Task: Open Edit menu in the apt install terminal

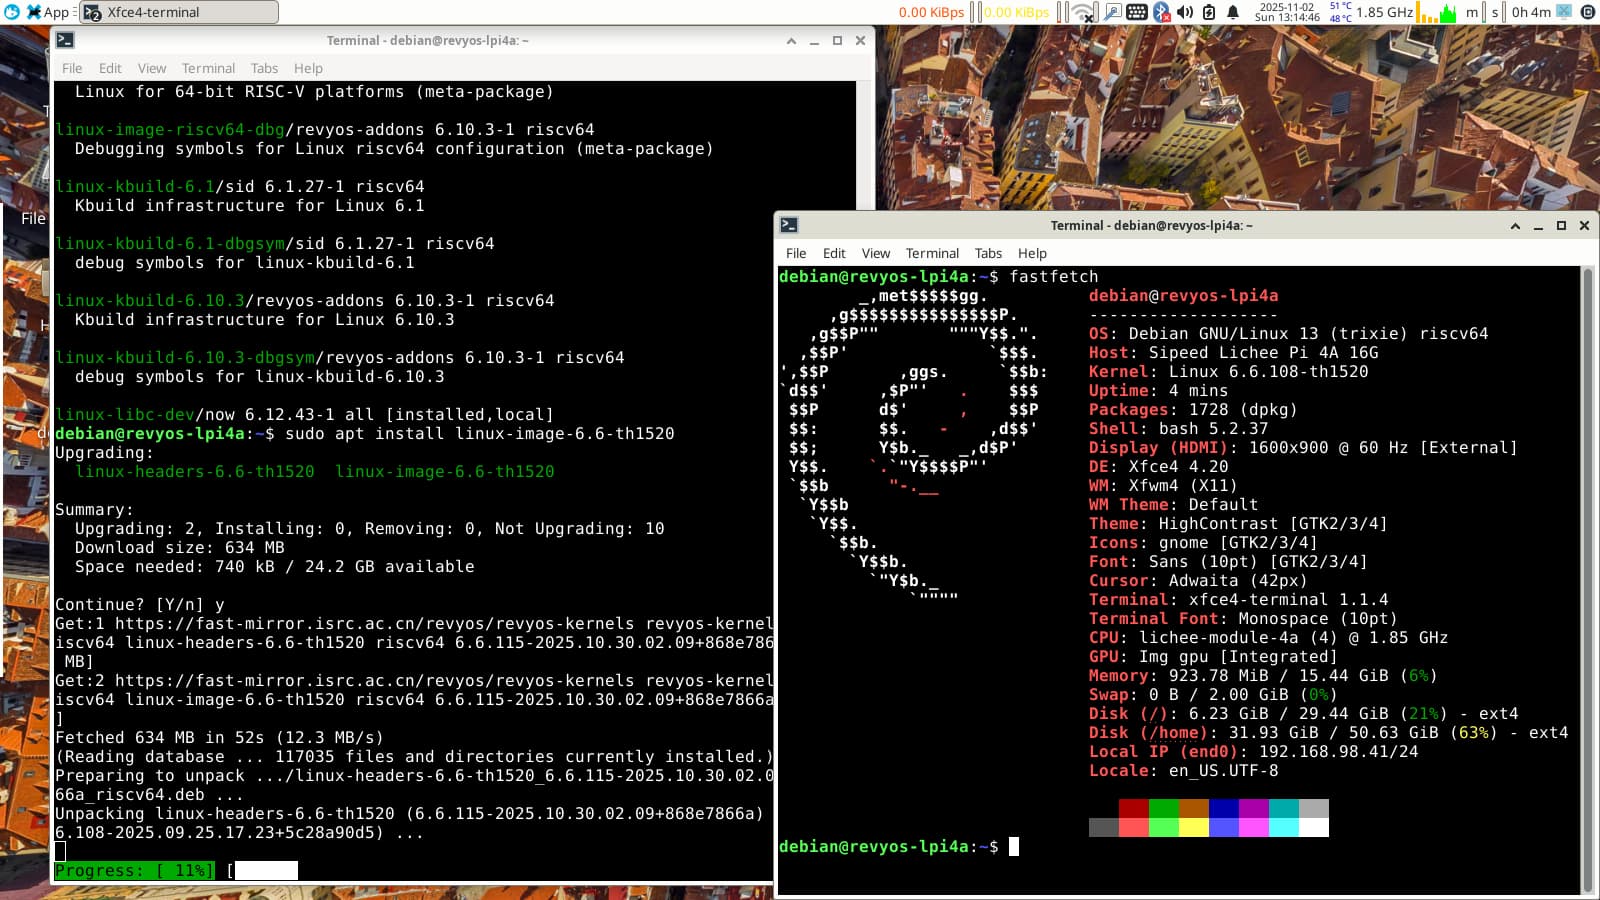Action: (110, 68)
